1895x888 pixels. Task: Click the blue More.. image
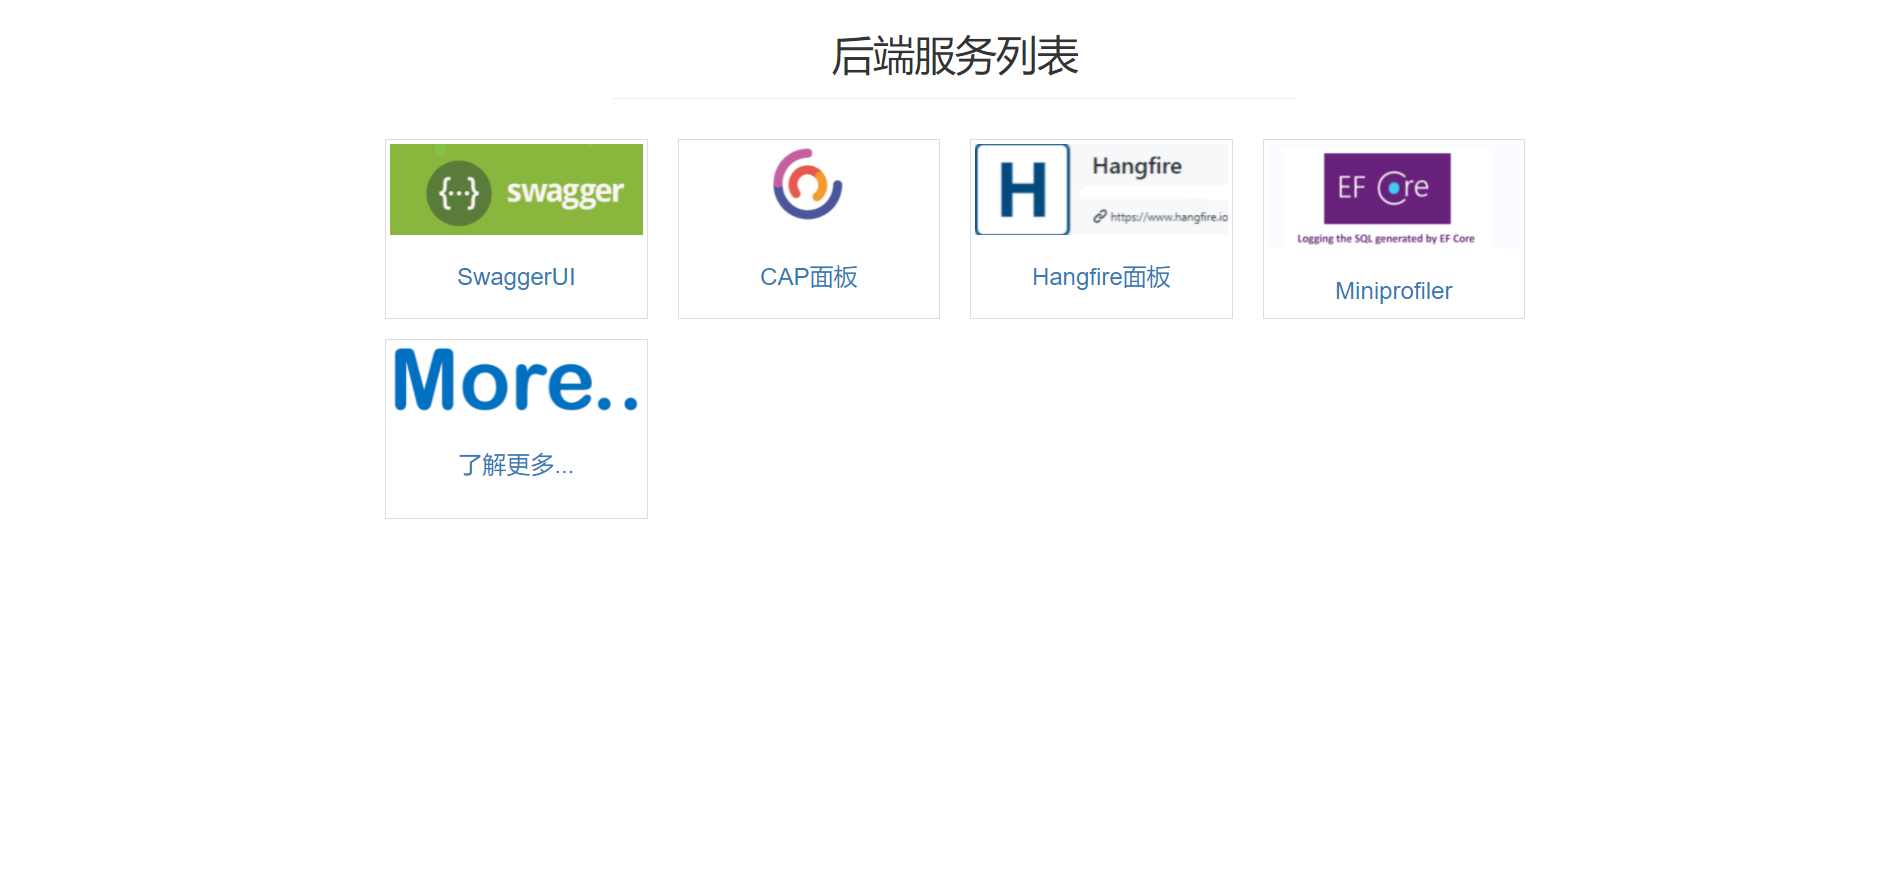tap(516, 381)
